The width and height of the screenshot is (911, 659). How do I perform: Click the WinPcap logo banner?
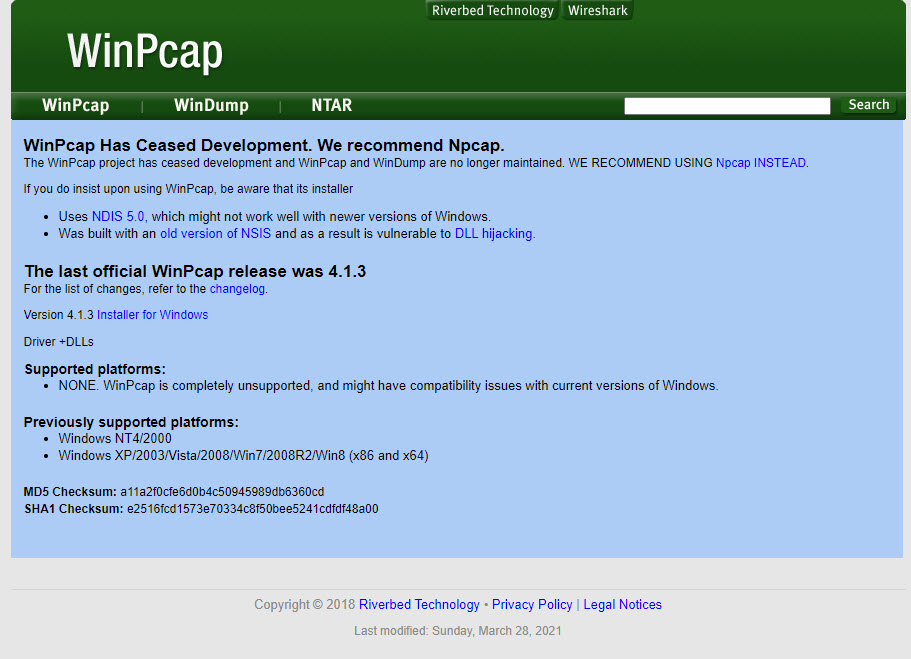pos(145,51)
